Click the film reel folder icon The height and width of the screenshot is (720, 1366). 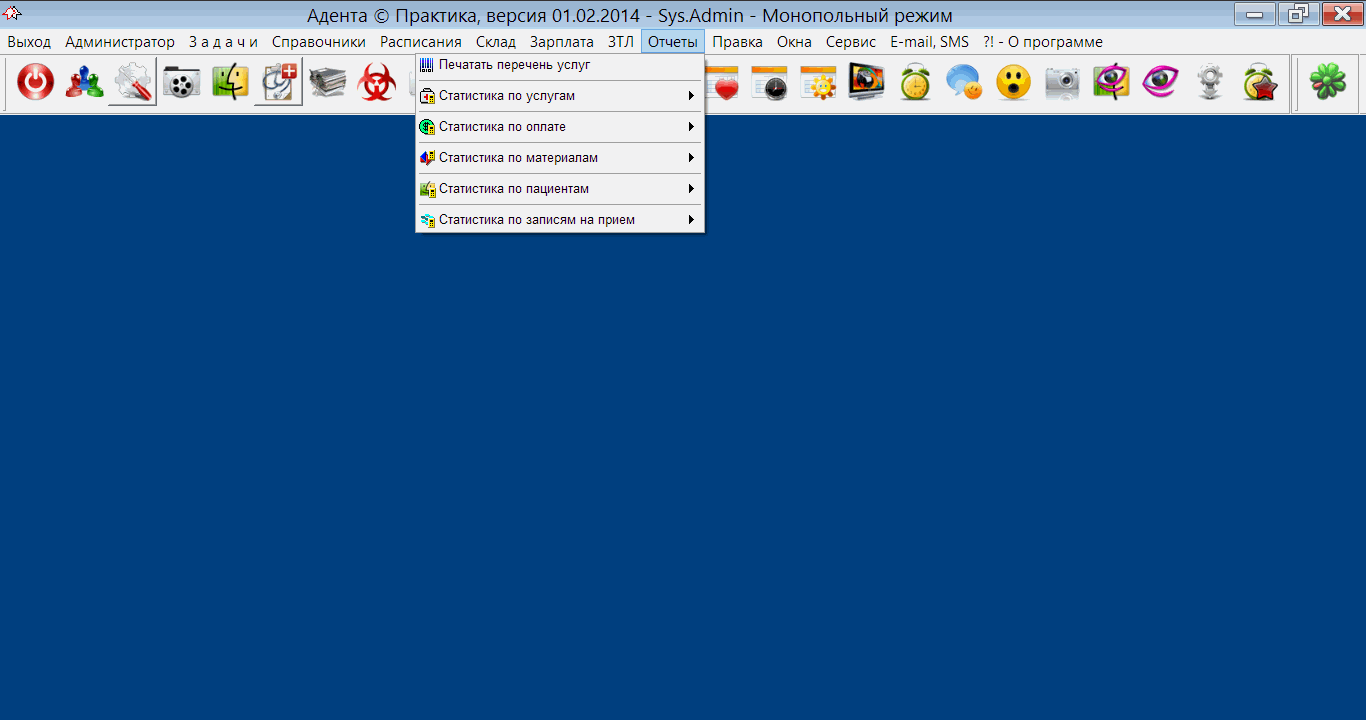coord(181,83)
